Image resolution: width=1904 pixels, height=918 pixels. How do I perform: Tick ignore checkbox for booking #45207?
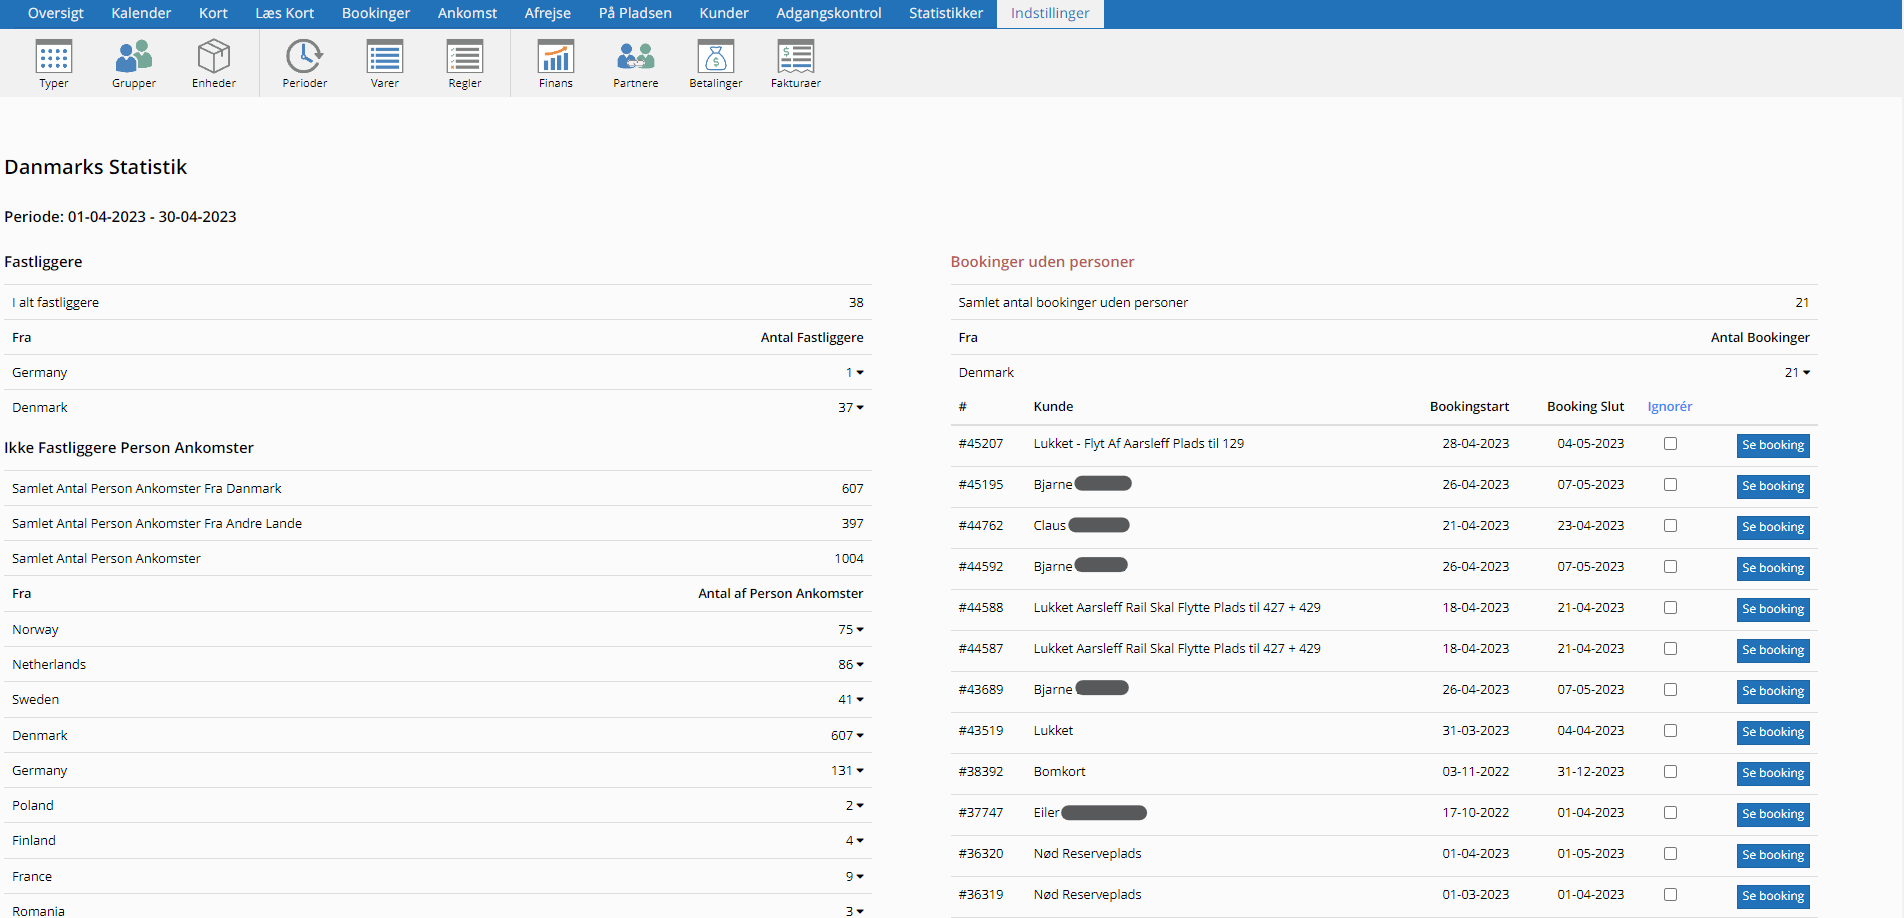(1670, 444)
